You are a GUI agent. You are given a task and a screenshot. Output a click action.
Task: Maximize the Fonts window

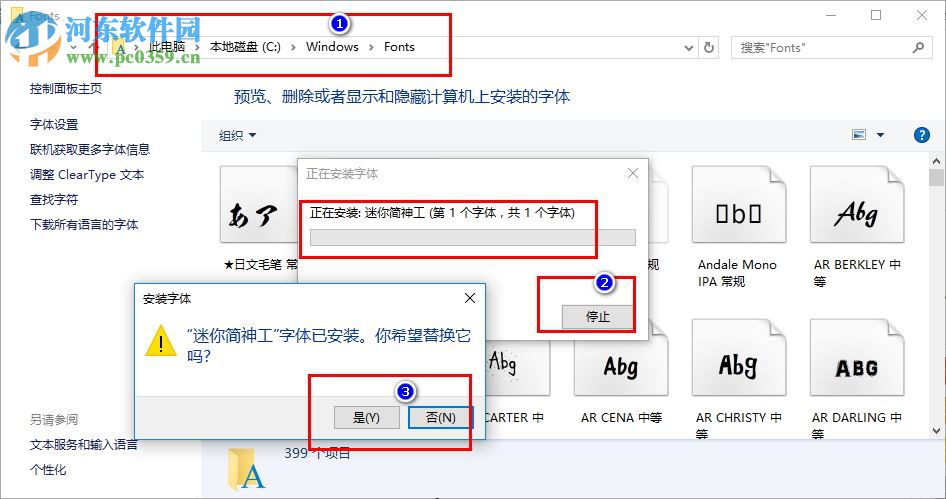876,15
